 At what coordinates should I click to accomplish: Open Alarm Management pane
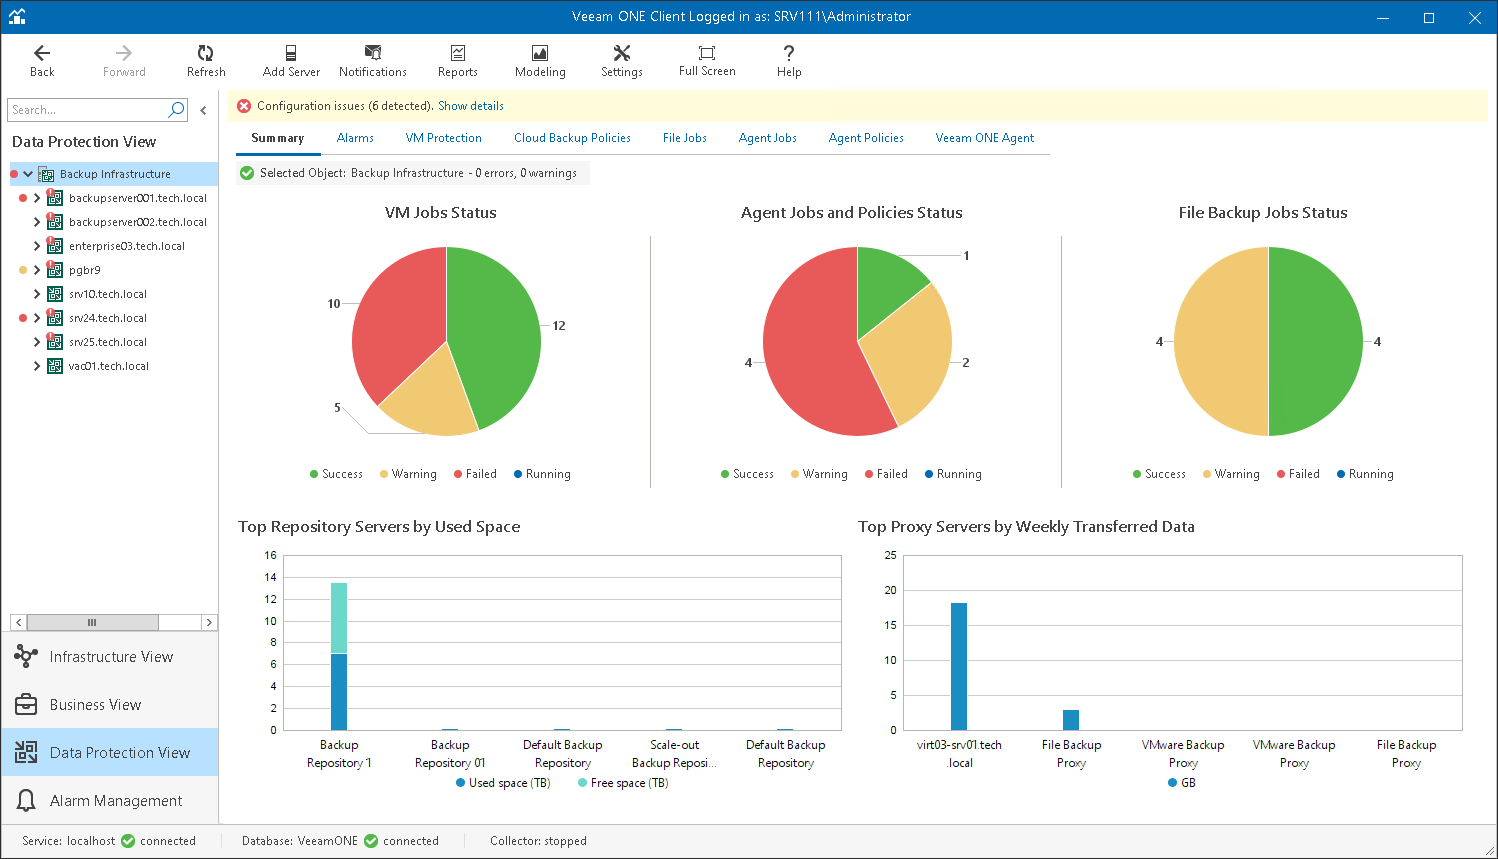[x=110, y=801]
